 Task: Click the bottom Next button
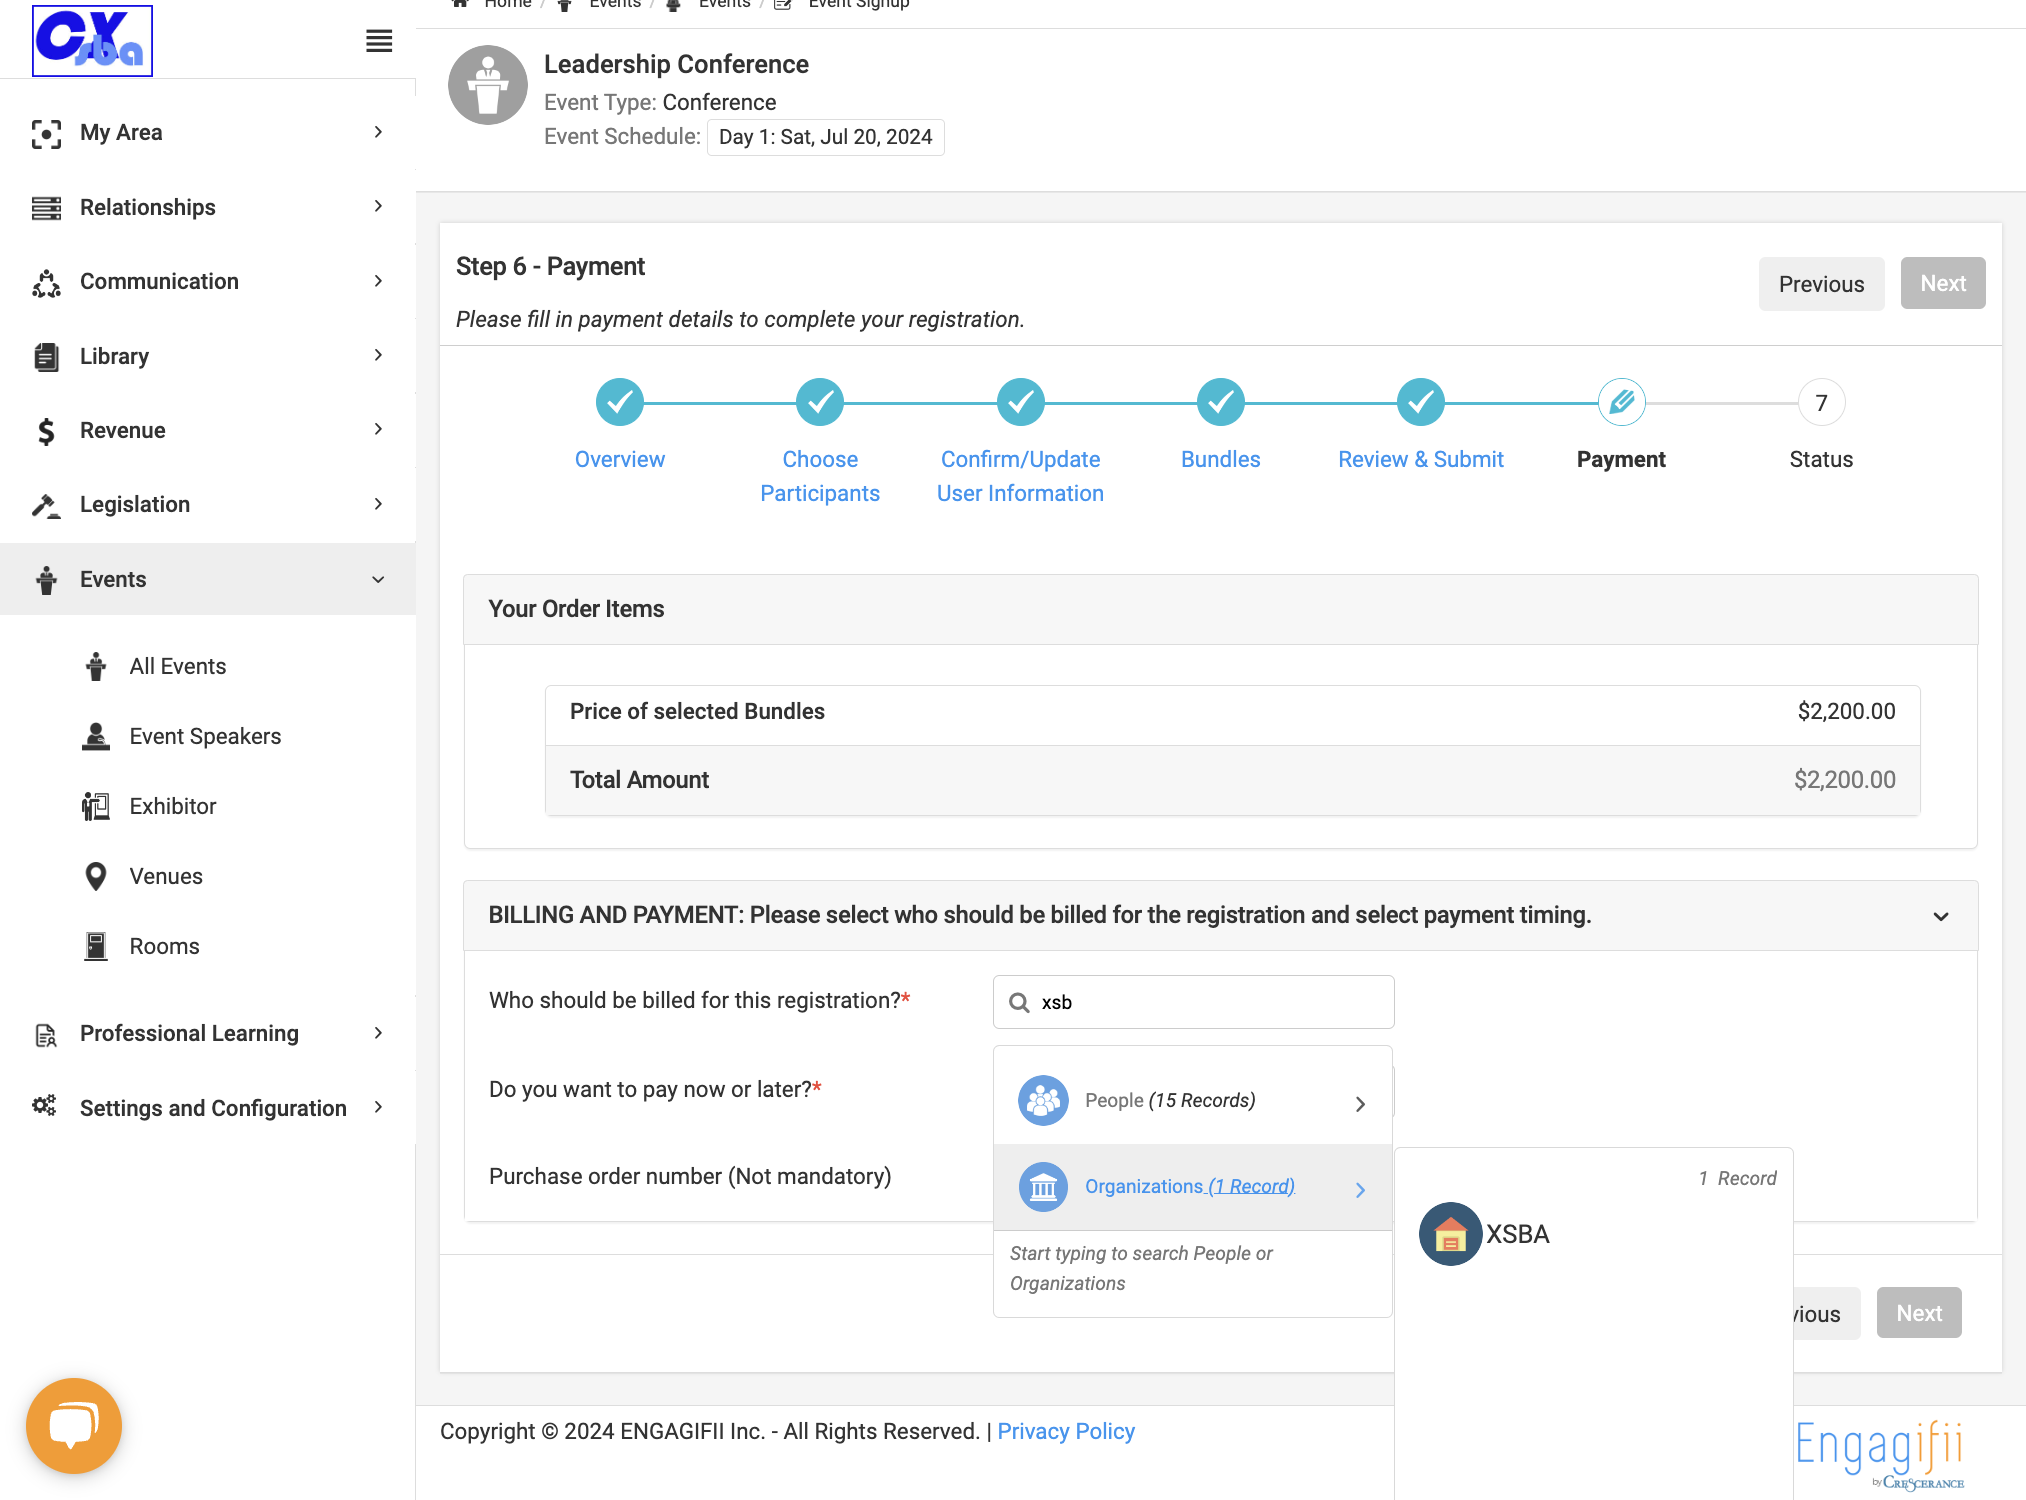[x=1918, y=1313]
